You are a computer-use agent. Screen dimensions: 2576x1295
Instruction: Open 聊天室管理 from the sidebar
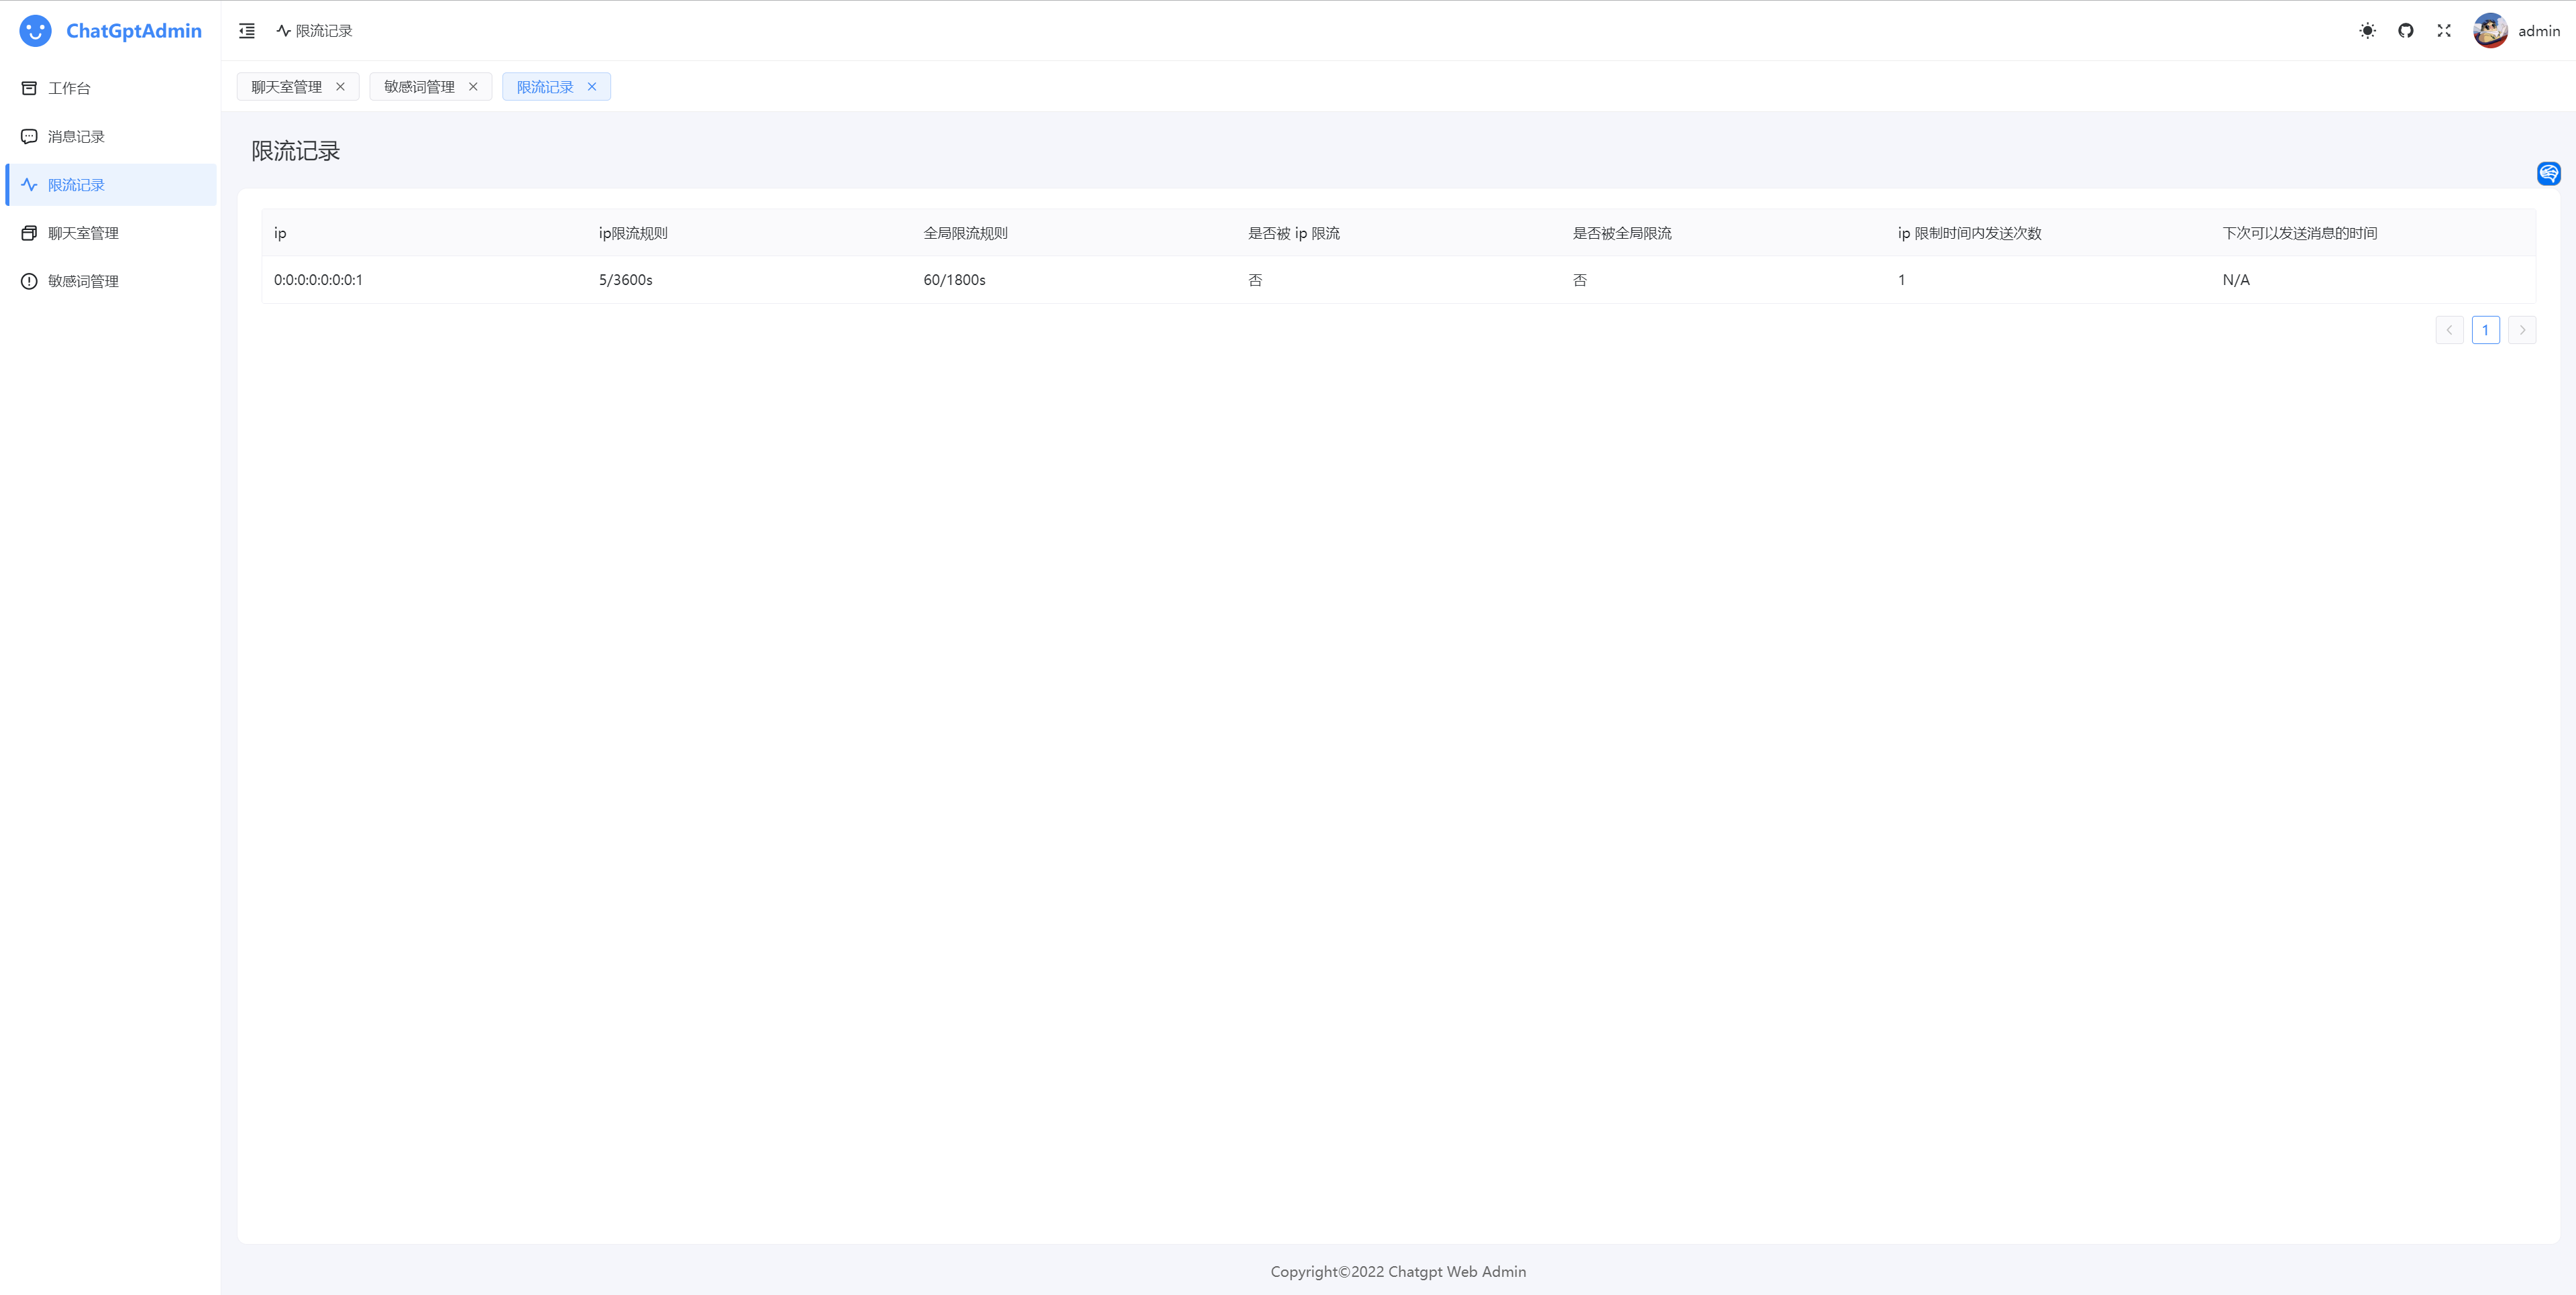(83, 233)
